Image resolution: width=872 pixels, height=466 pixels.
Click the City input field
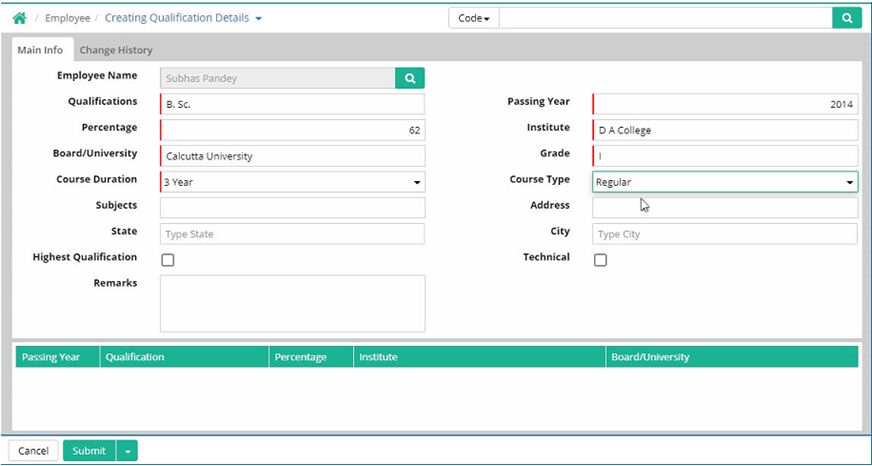725,234
